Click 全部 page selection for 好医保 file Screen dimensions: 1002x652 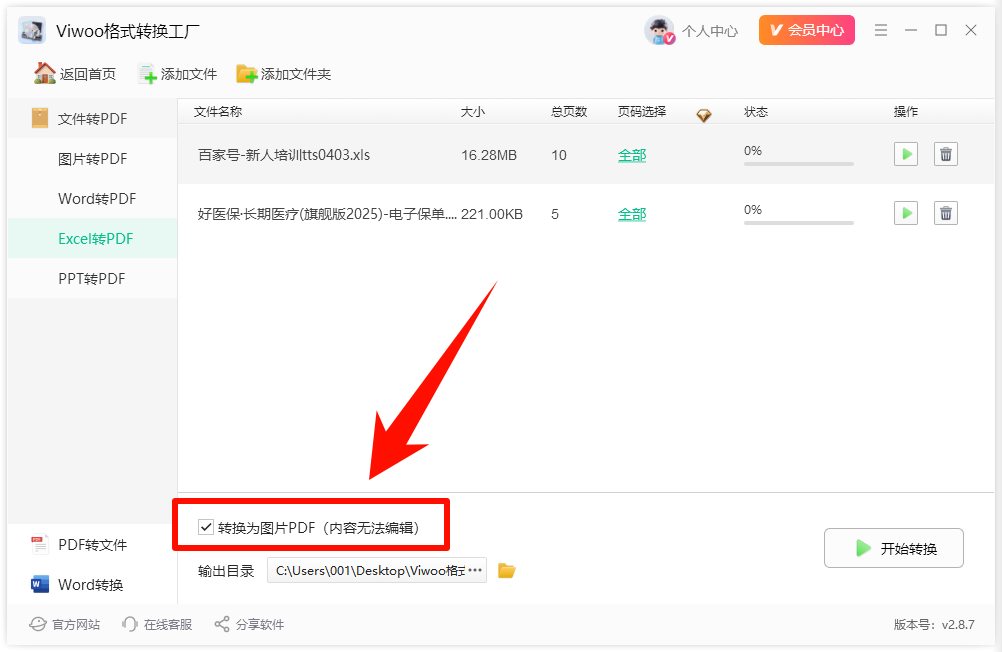pos(632,214)
